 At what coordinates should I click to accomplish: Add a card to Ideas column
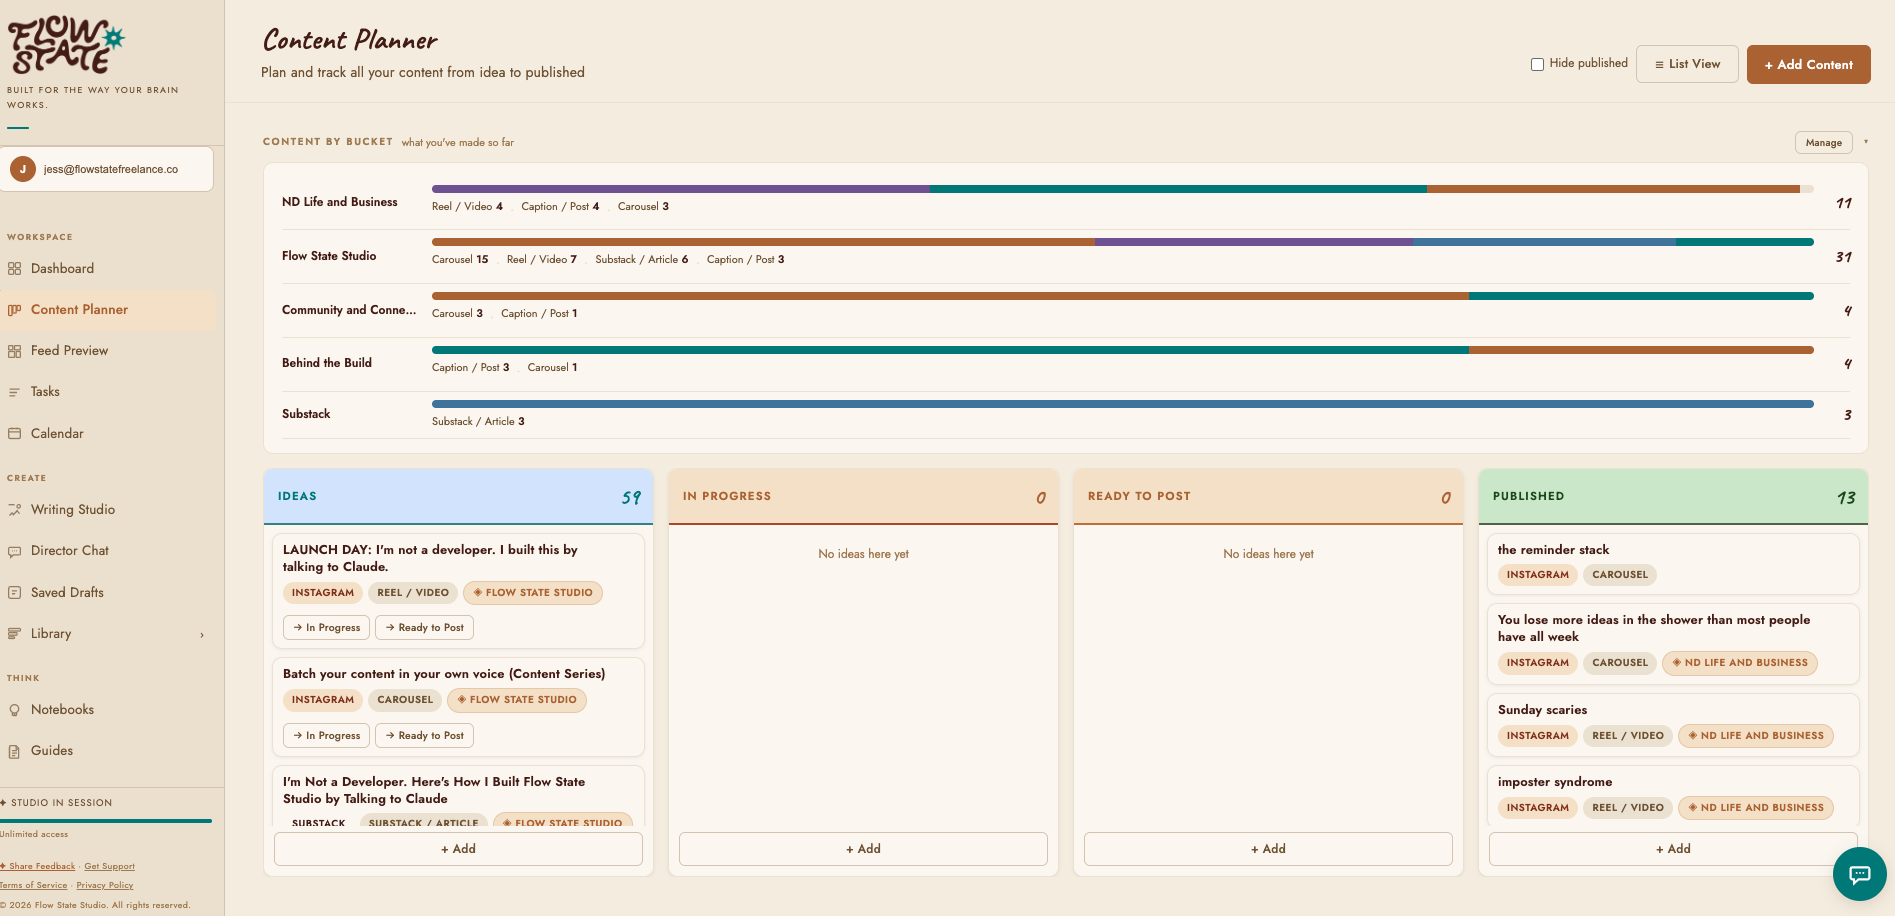click(458, 849)
